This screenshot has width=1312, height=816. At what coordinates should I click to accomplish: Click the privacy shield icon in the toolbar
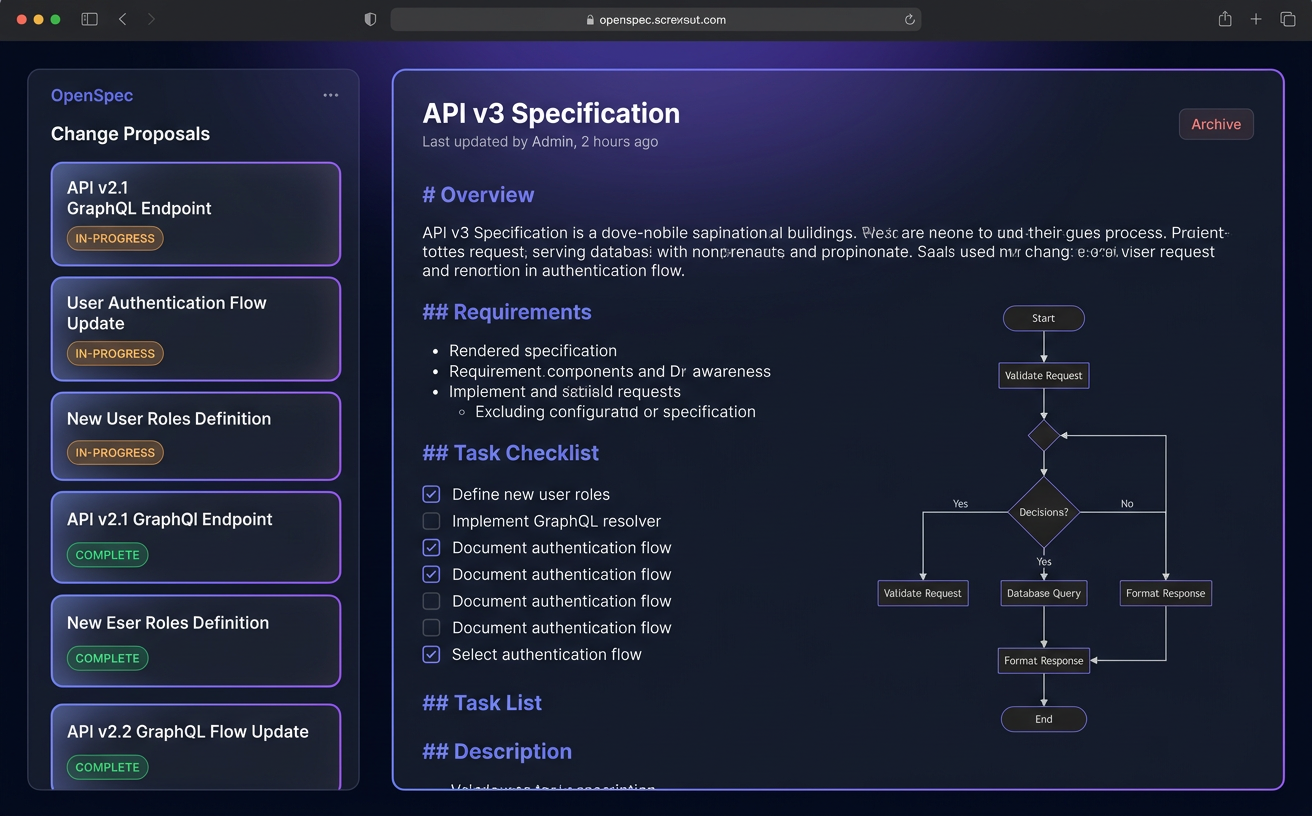(370, 18)
